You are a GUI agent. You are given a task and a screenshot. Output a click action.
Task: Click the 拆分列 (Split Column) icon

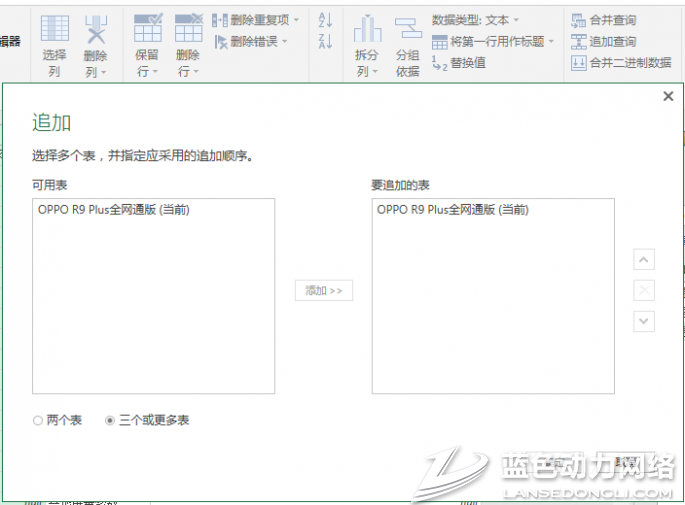point(367,31)
